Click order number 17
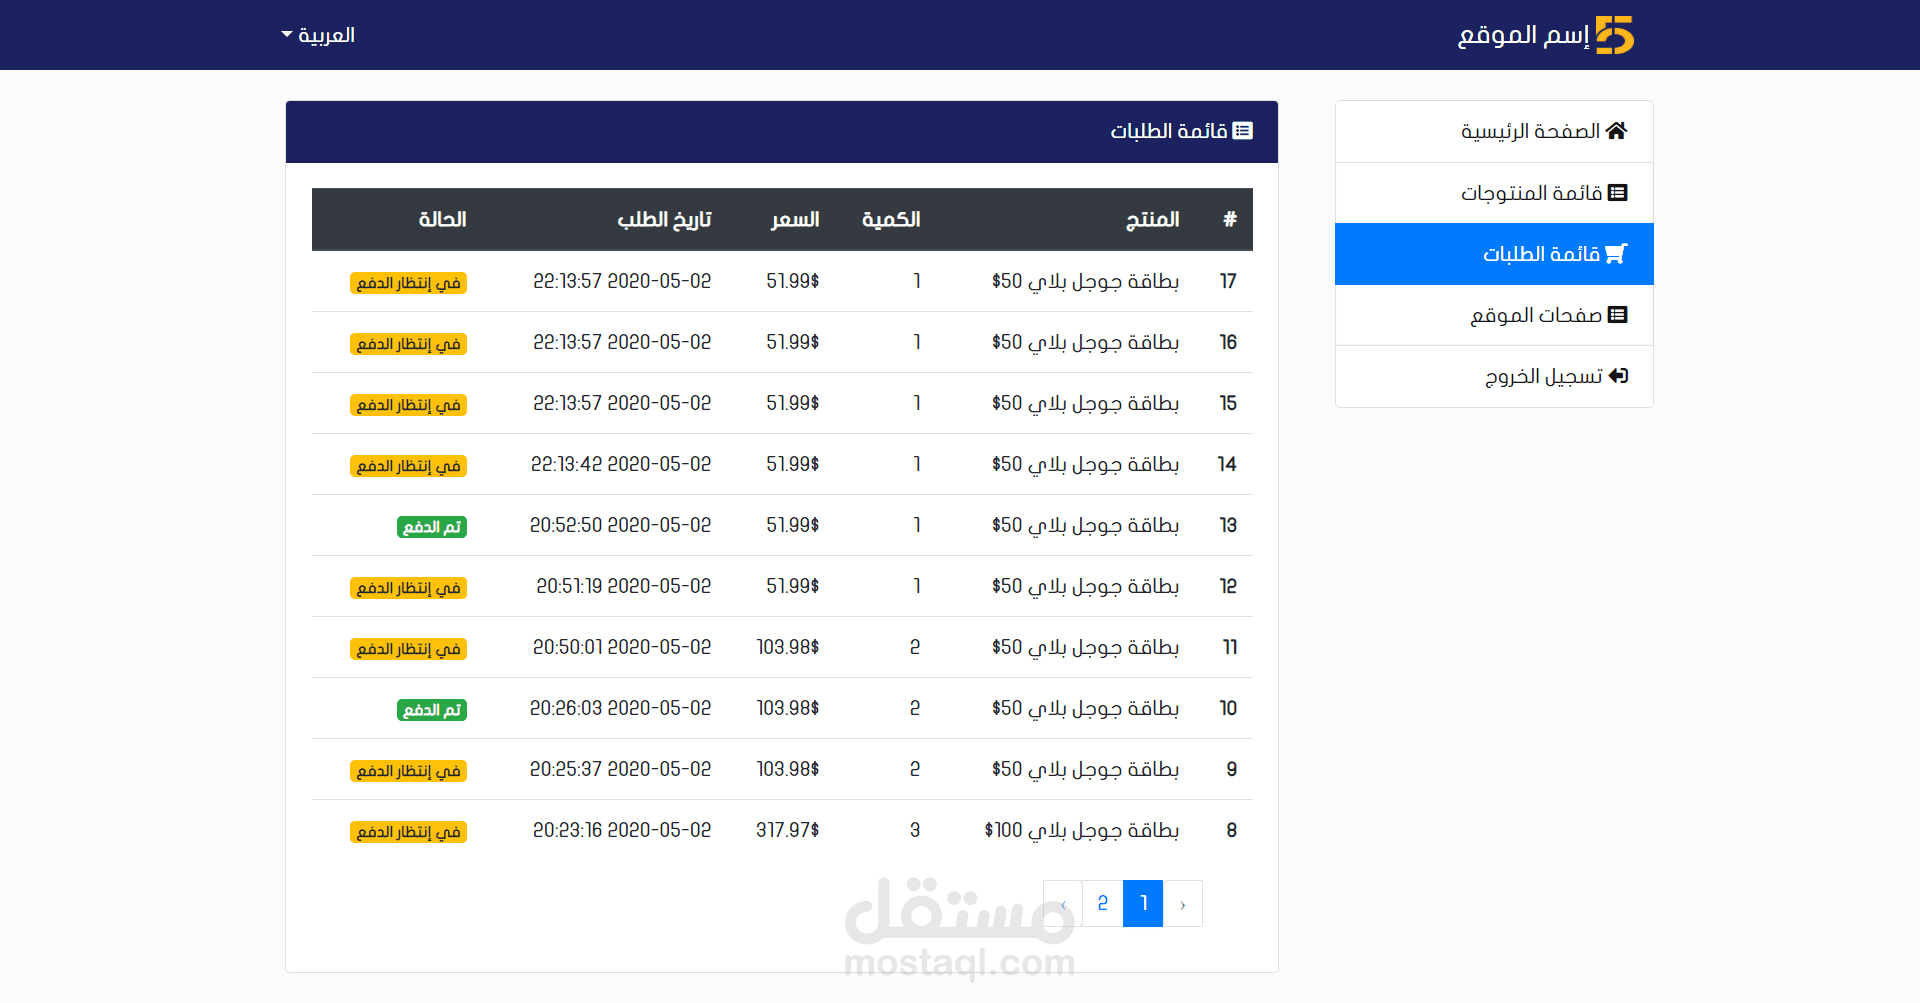Image resolution: width=1920 pixels, height=1003 pixels. (x=1228, y=281)
